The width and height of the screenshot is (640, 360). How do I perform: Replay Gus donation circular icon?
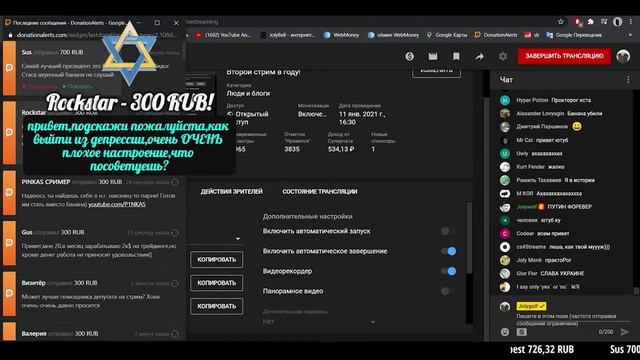[175, 233]
